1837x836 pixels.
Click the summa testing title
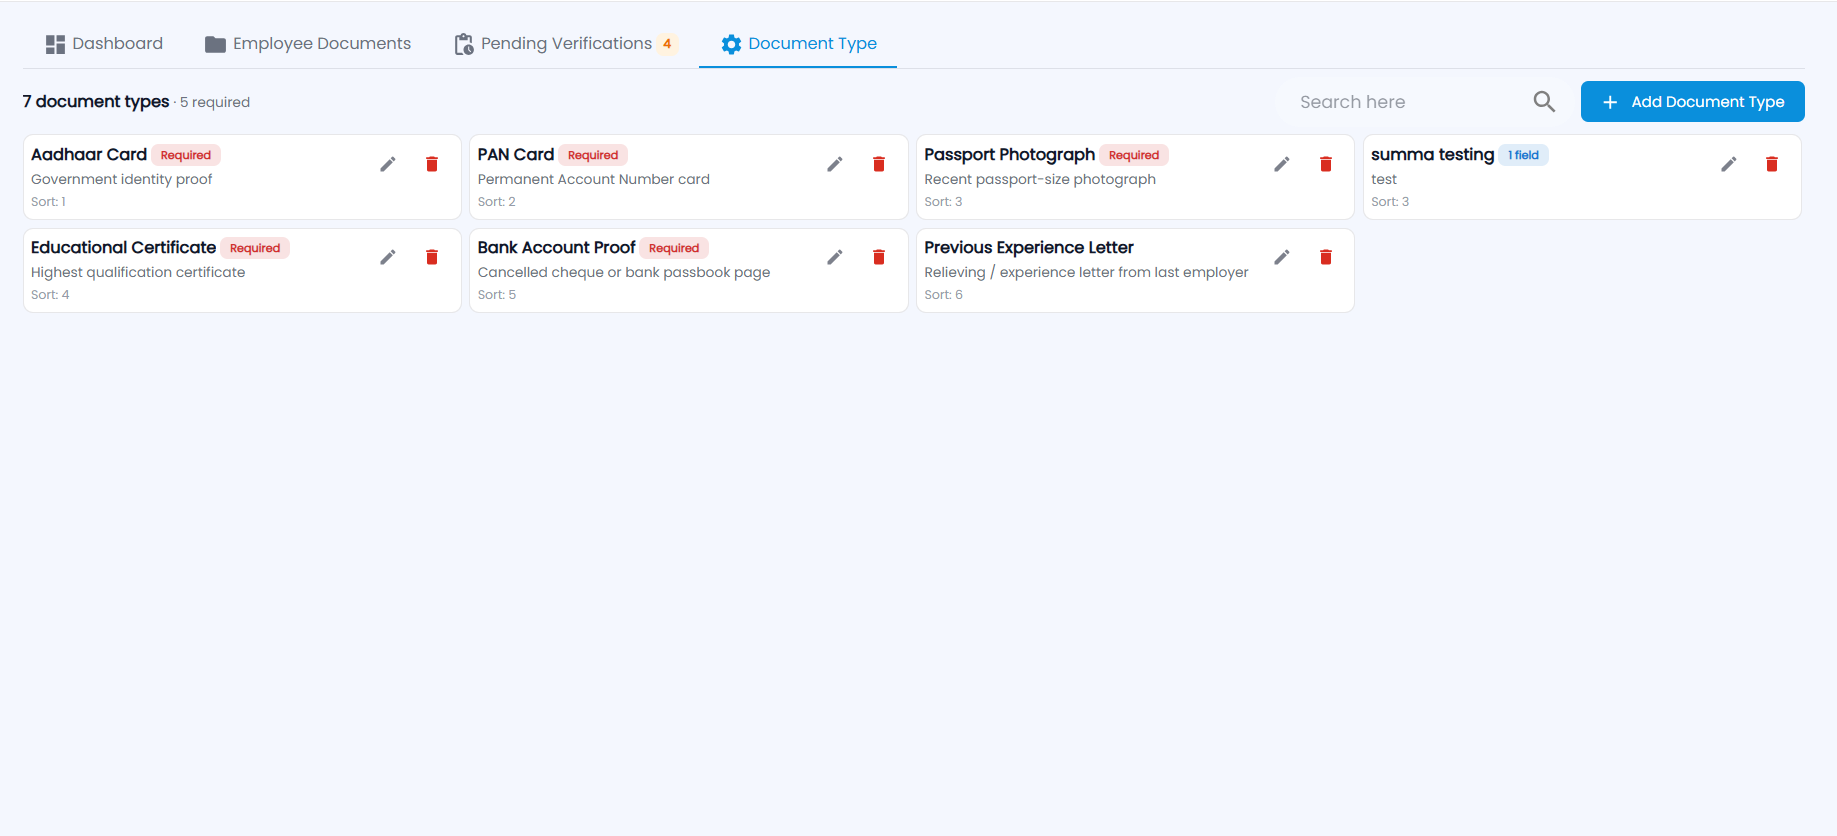pos(1432,154)
